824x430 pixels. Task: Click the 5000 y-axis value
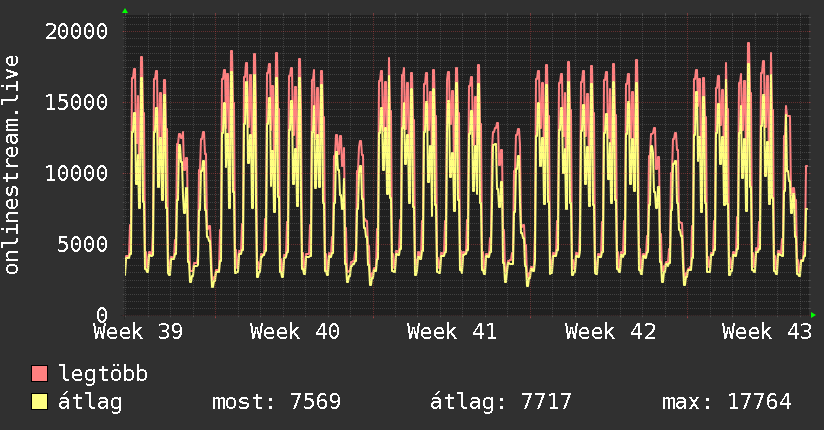(83, 244)
